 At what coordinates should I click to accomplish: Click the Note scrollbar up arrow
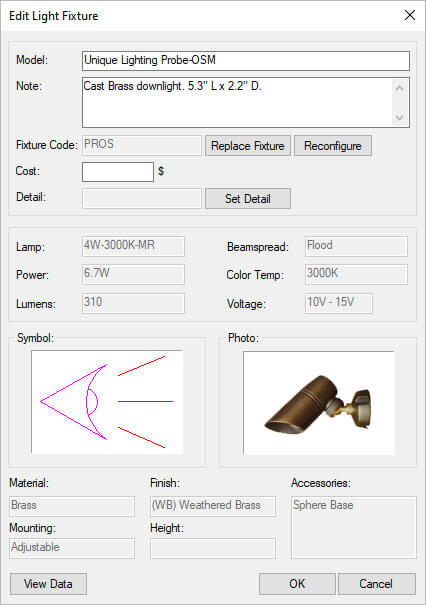[399, 88]
